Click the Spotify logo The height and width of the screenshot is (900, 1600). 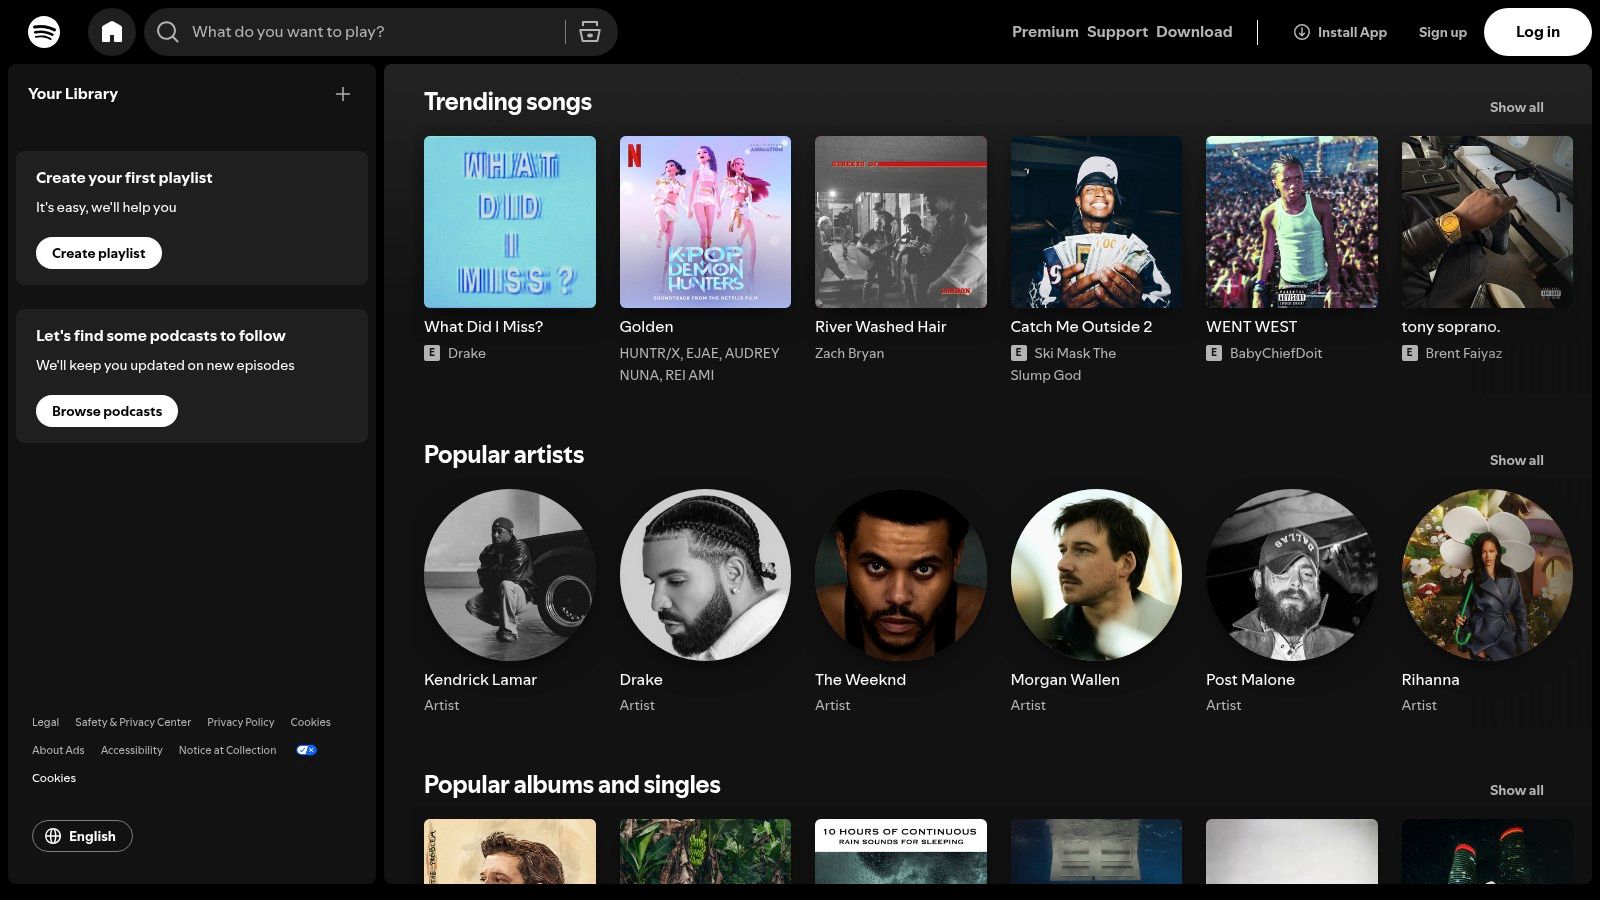point(44,32)
